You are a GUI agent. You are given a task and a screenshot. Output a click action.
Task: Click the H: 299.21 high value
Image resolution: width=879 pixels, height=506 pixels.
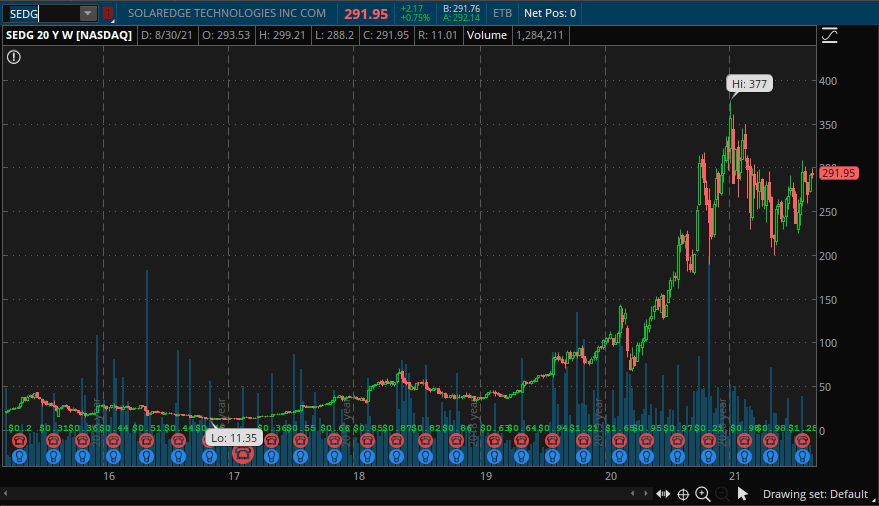point(282,35)
